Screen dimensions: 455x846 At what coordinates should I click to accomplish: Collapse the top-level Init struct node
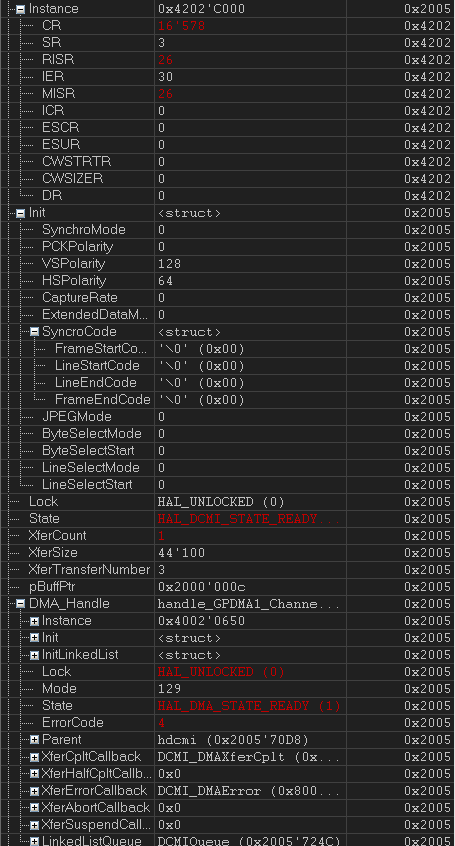pyautogui.click(x=21, y=214)
